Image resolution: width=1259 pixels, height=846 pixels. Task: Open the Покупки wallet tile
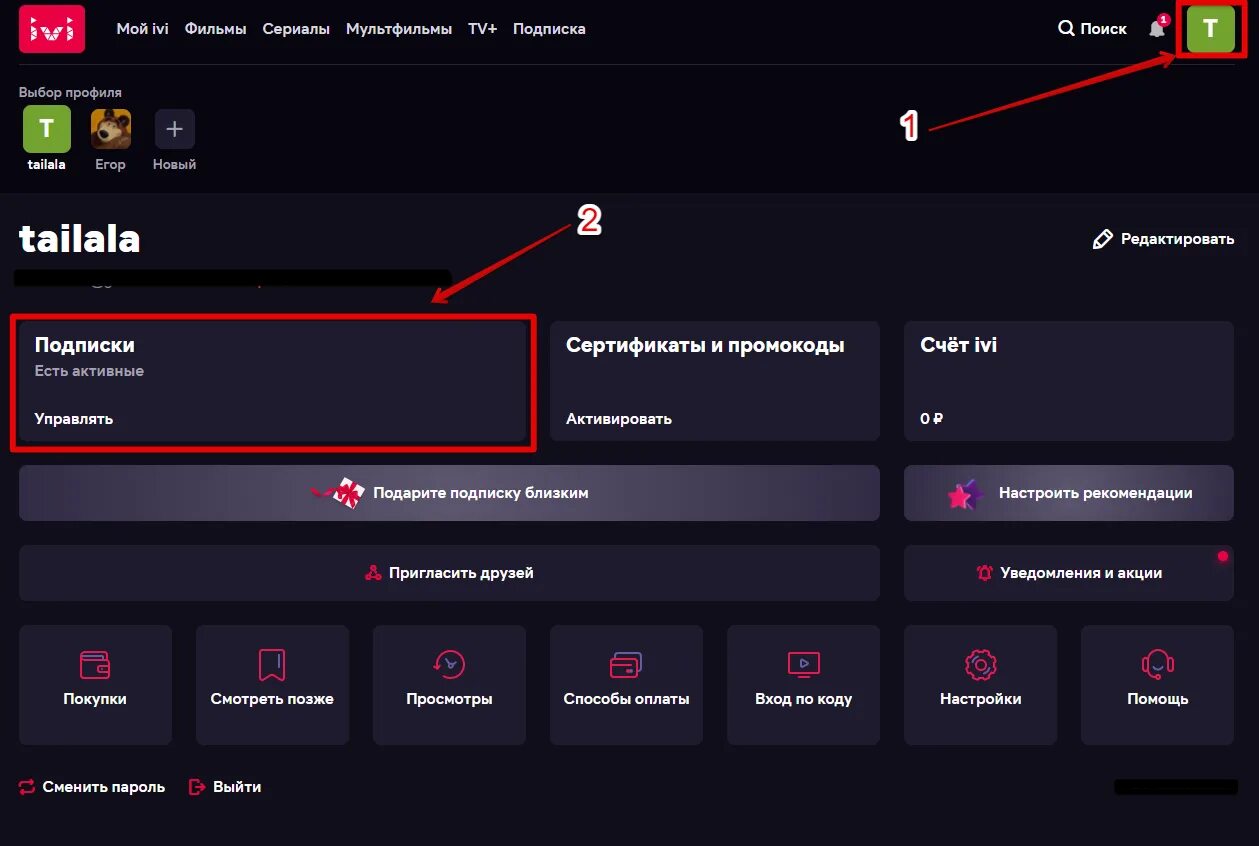click(95, 685)
